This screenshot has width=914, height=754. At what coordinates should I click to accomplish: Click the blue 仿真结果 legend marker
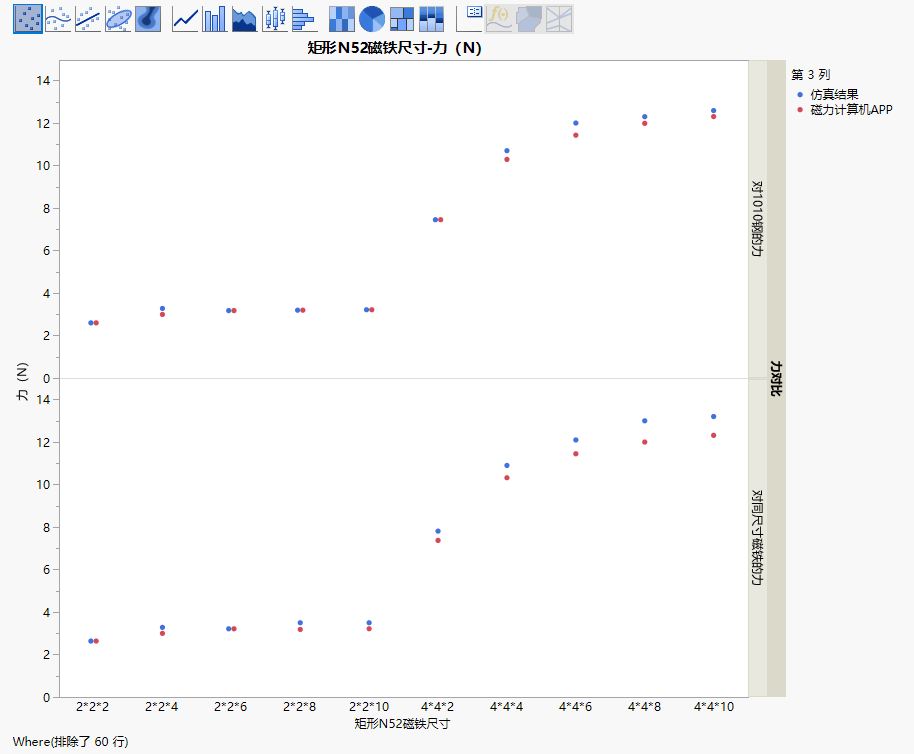tap(800, 94)
